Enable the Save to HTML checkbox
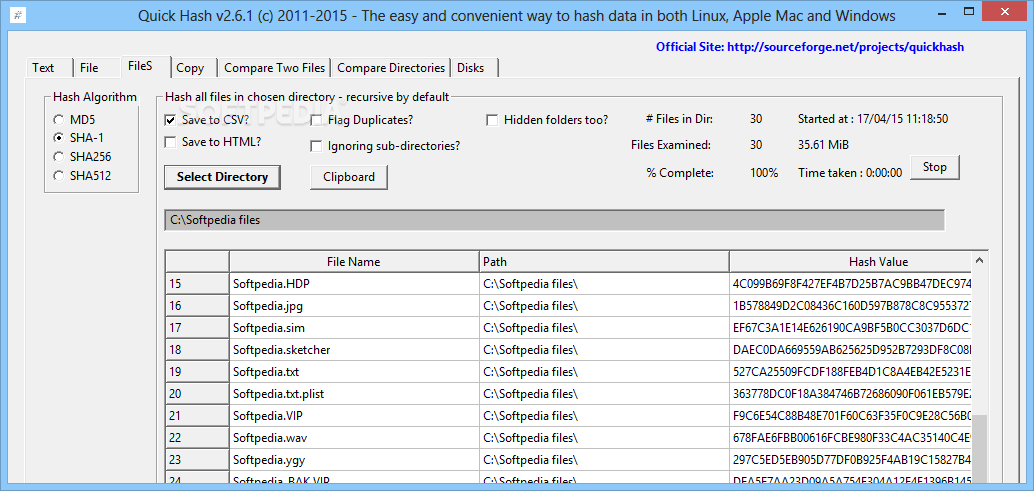The image size is (1034, 491). [171, 142]
